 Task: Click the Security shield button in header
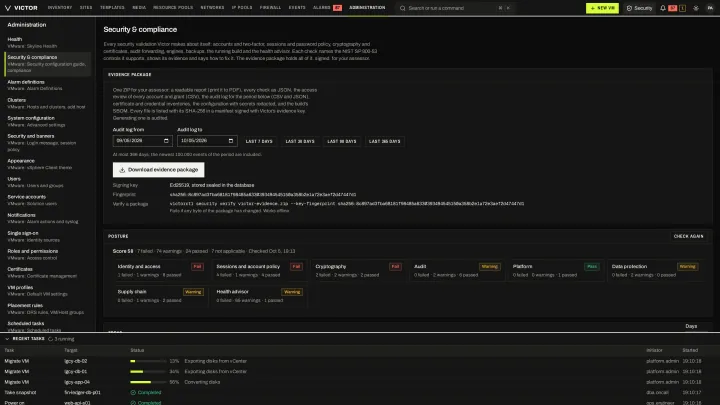coord(639,8)
